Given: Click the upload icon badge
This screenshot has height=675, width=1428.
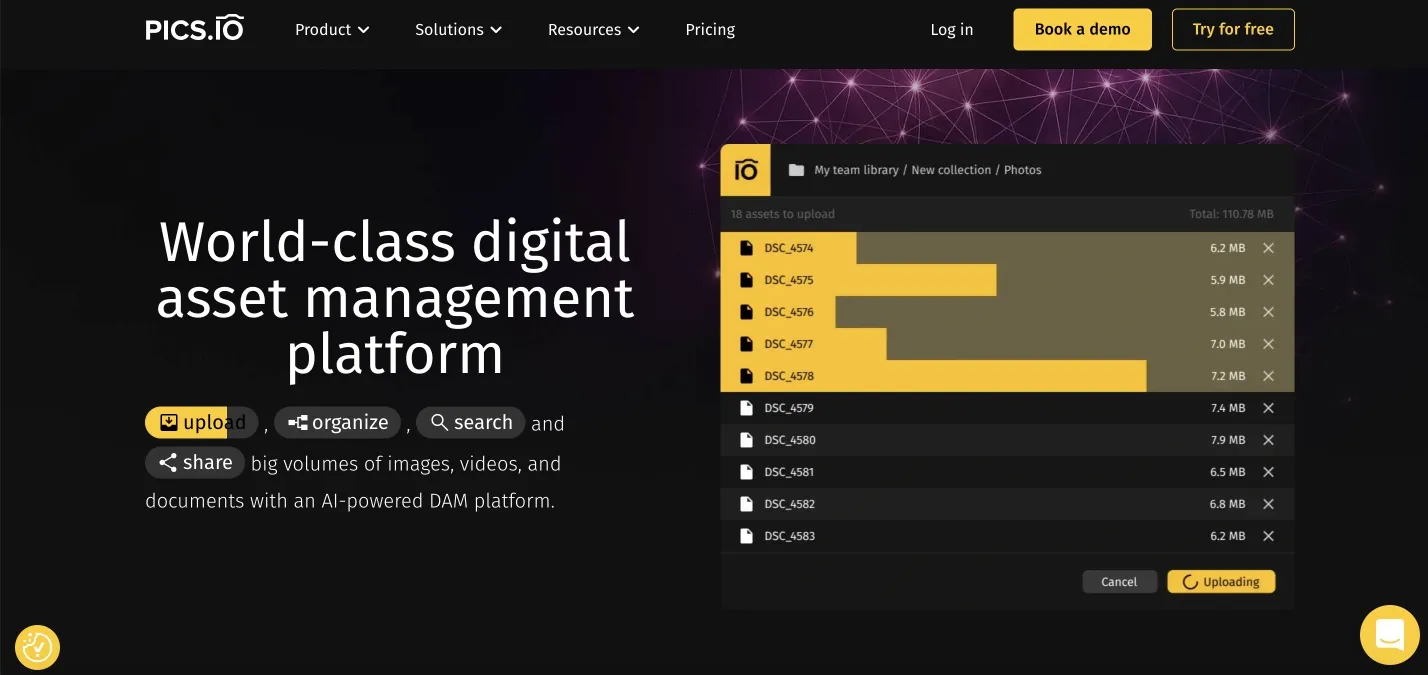Looking at the screenshot, I should (x=168, y=422).
